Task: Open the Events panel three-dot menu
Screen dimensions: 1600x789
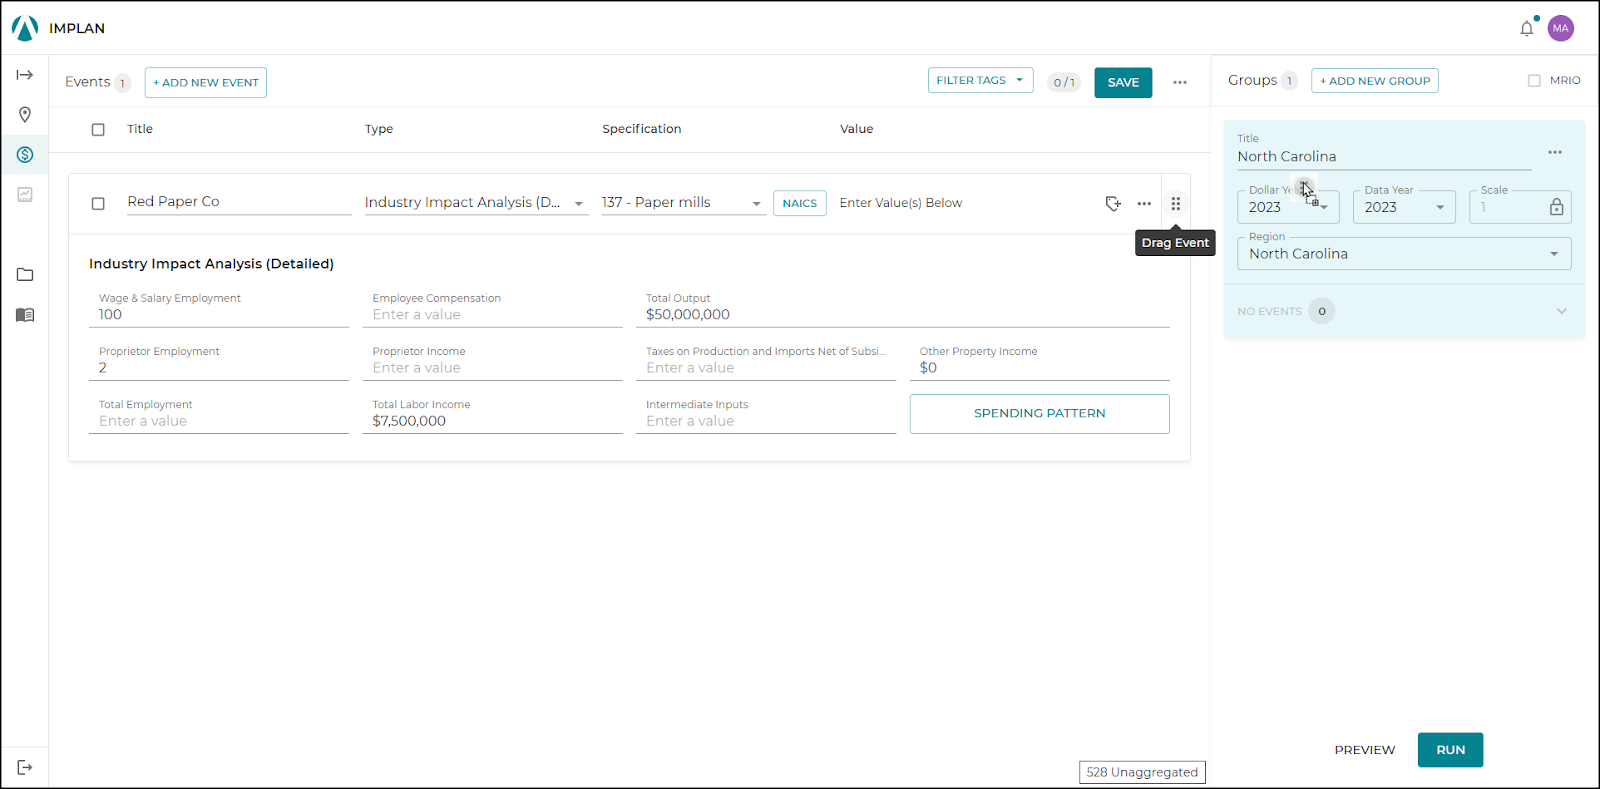Action: click(1180, 82)
